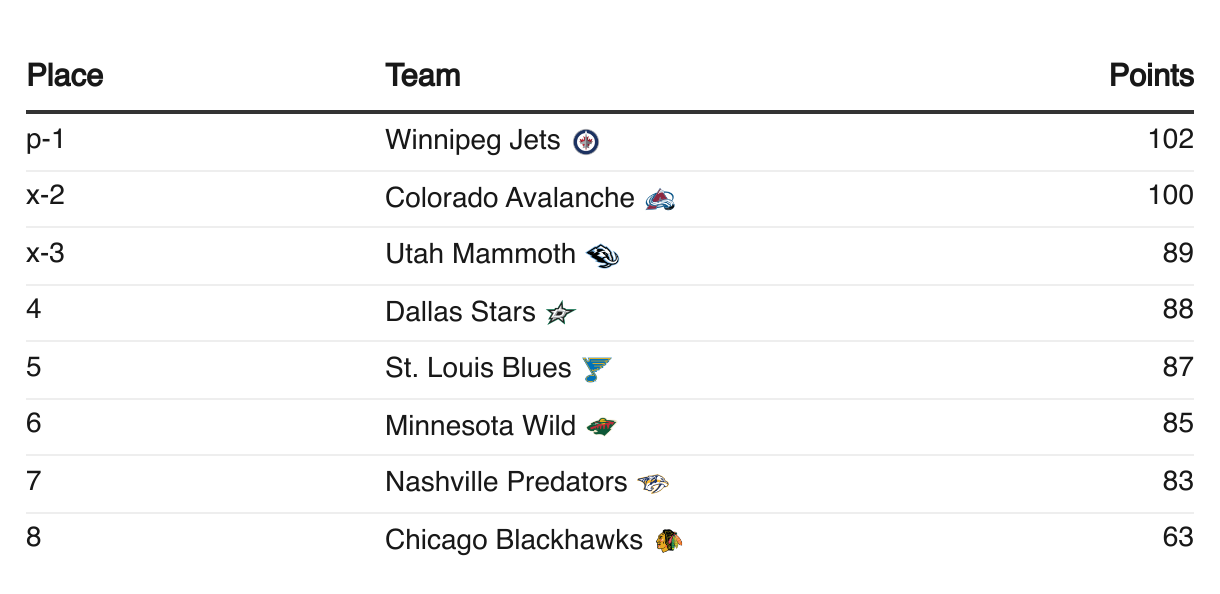Click the Winnipeg Jets logo icon
The height and width of the screenshot is (594, 1220).
pyautogui.click(x=586, y=143)
